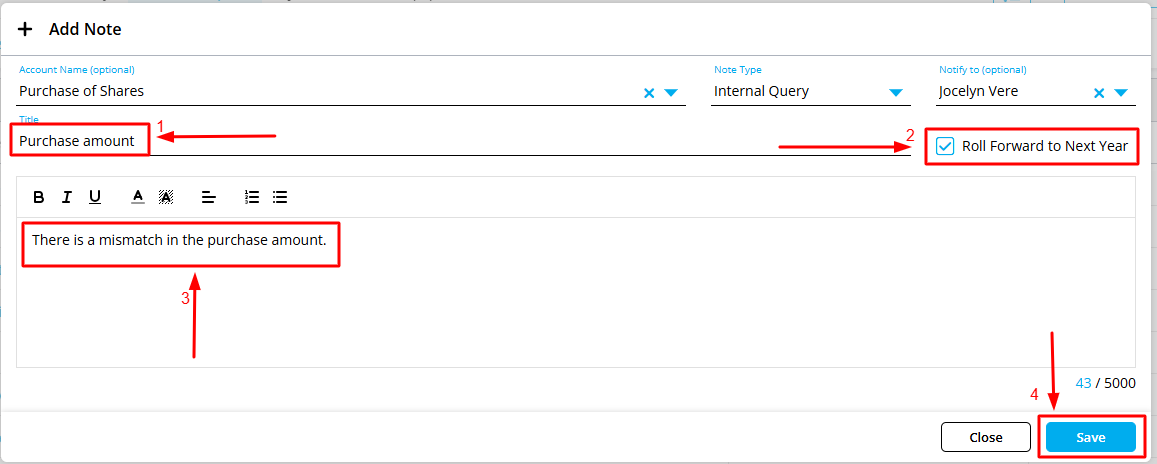Viewport: 1157px width, 464px height.
Task: Open the text highlight color tool
Action: (x=166, y=197)
